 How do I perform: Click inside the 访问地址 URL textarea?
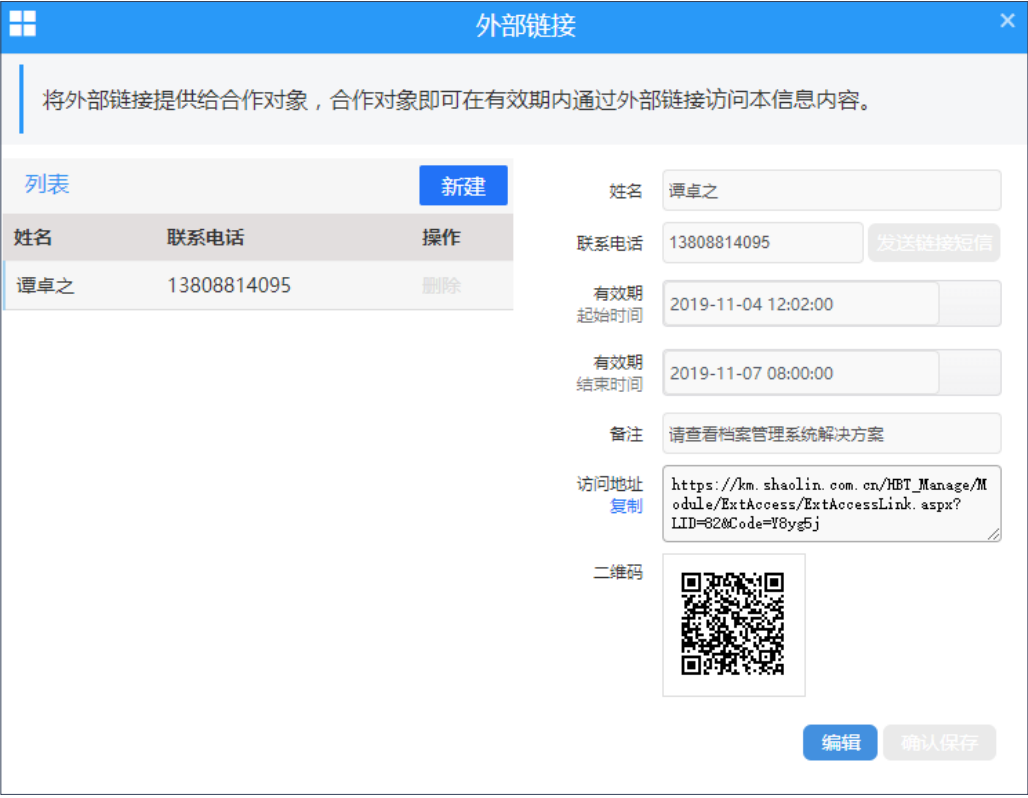(x=831, y=504)
